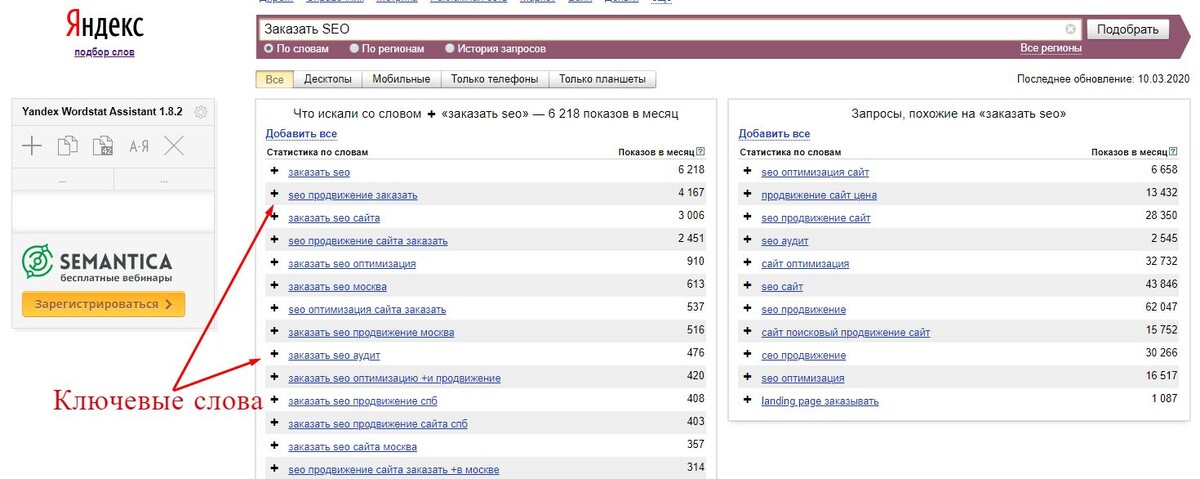Open the 'seo сайт' link

(x=782, y=287)
